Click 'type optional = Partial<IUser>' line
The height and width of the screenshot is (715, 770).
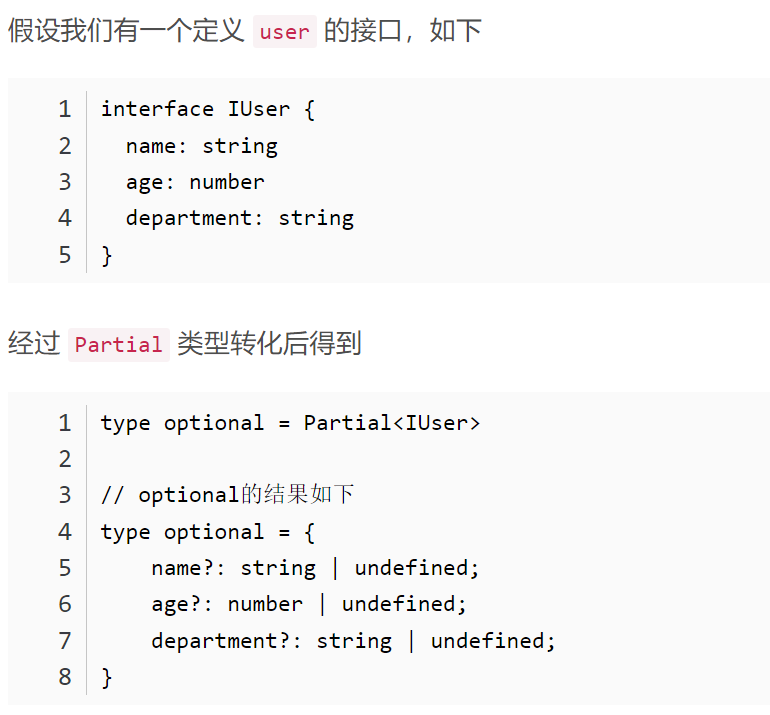click(x=290, y=423)
